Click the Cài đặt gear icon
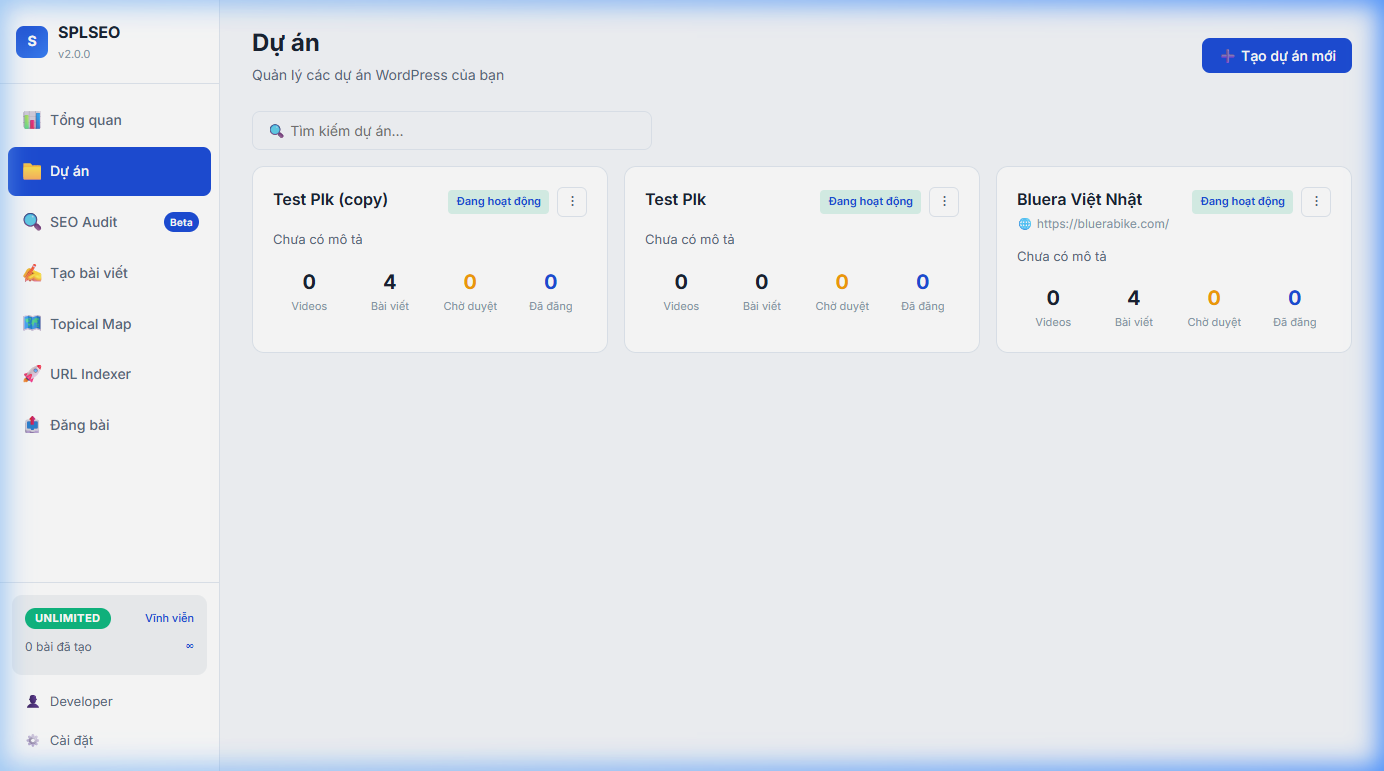1384x771 pixels. click(x=33, y=741)
